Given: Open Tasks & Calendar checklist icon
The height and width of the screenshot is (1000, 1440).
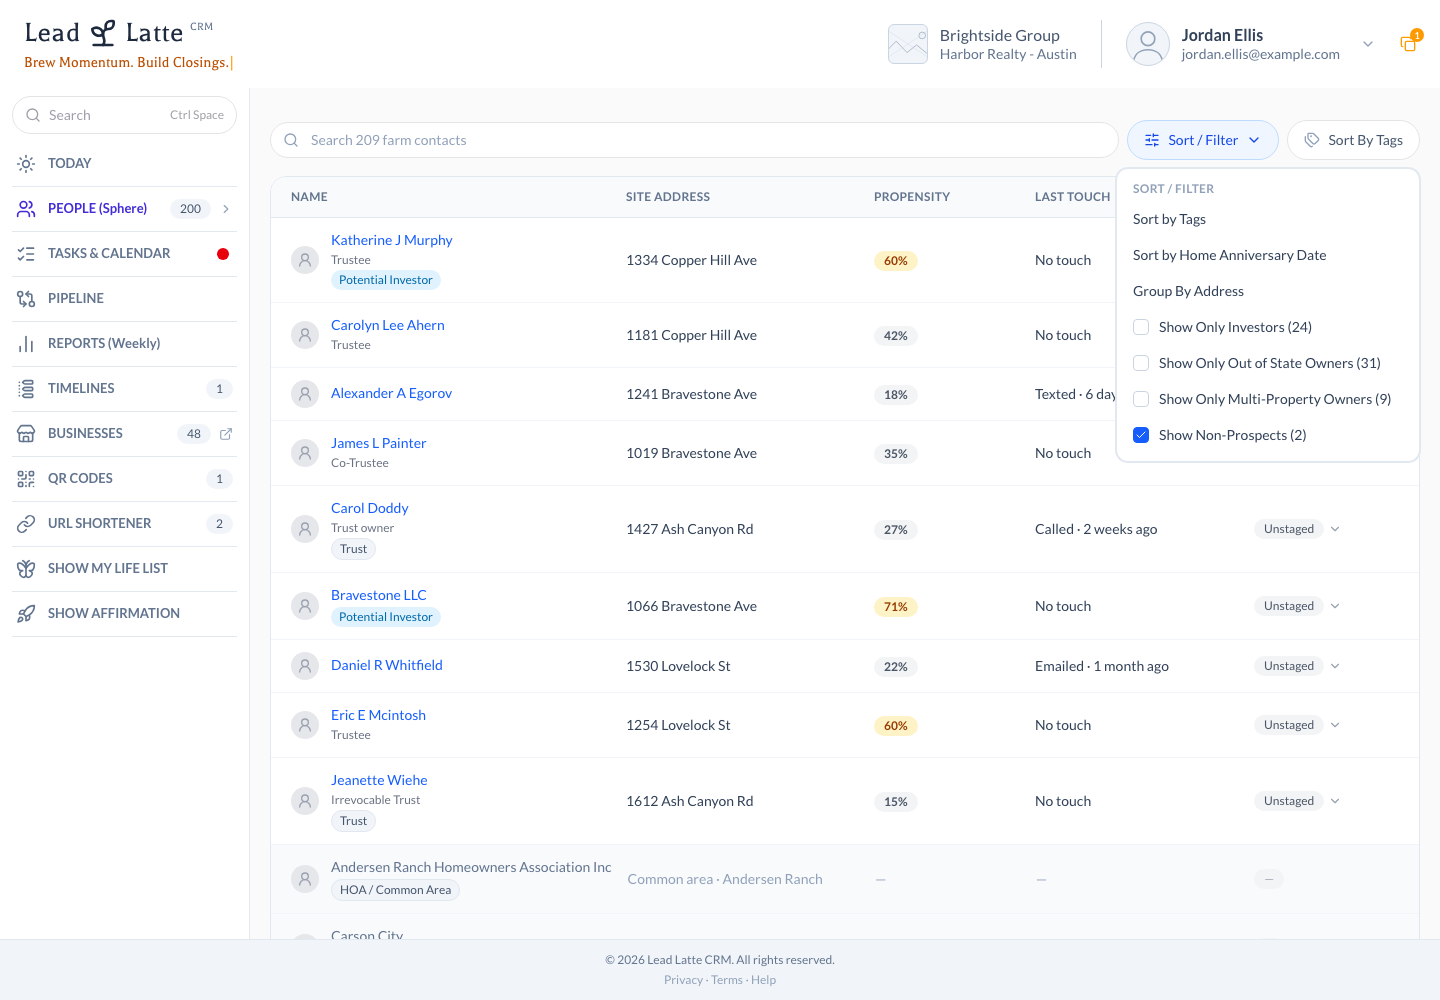Looking at the screenshot, I should 26,254.
